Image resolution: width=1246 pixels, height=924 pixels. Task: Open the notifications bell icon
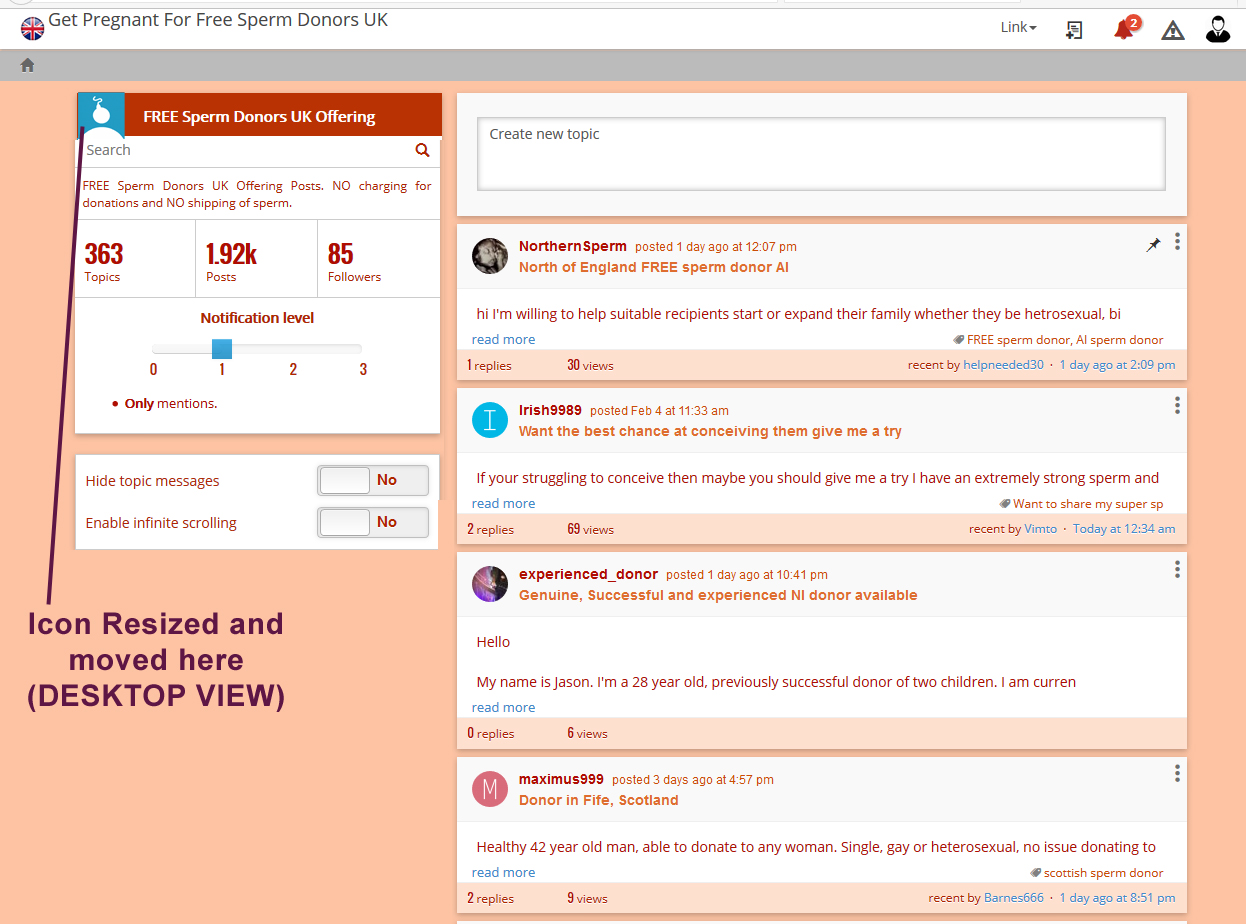(x=1125, y=28)
